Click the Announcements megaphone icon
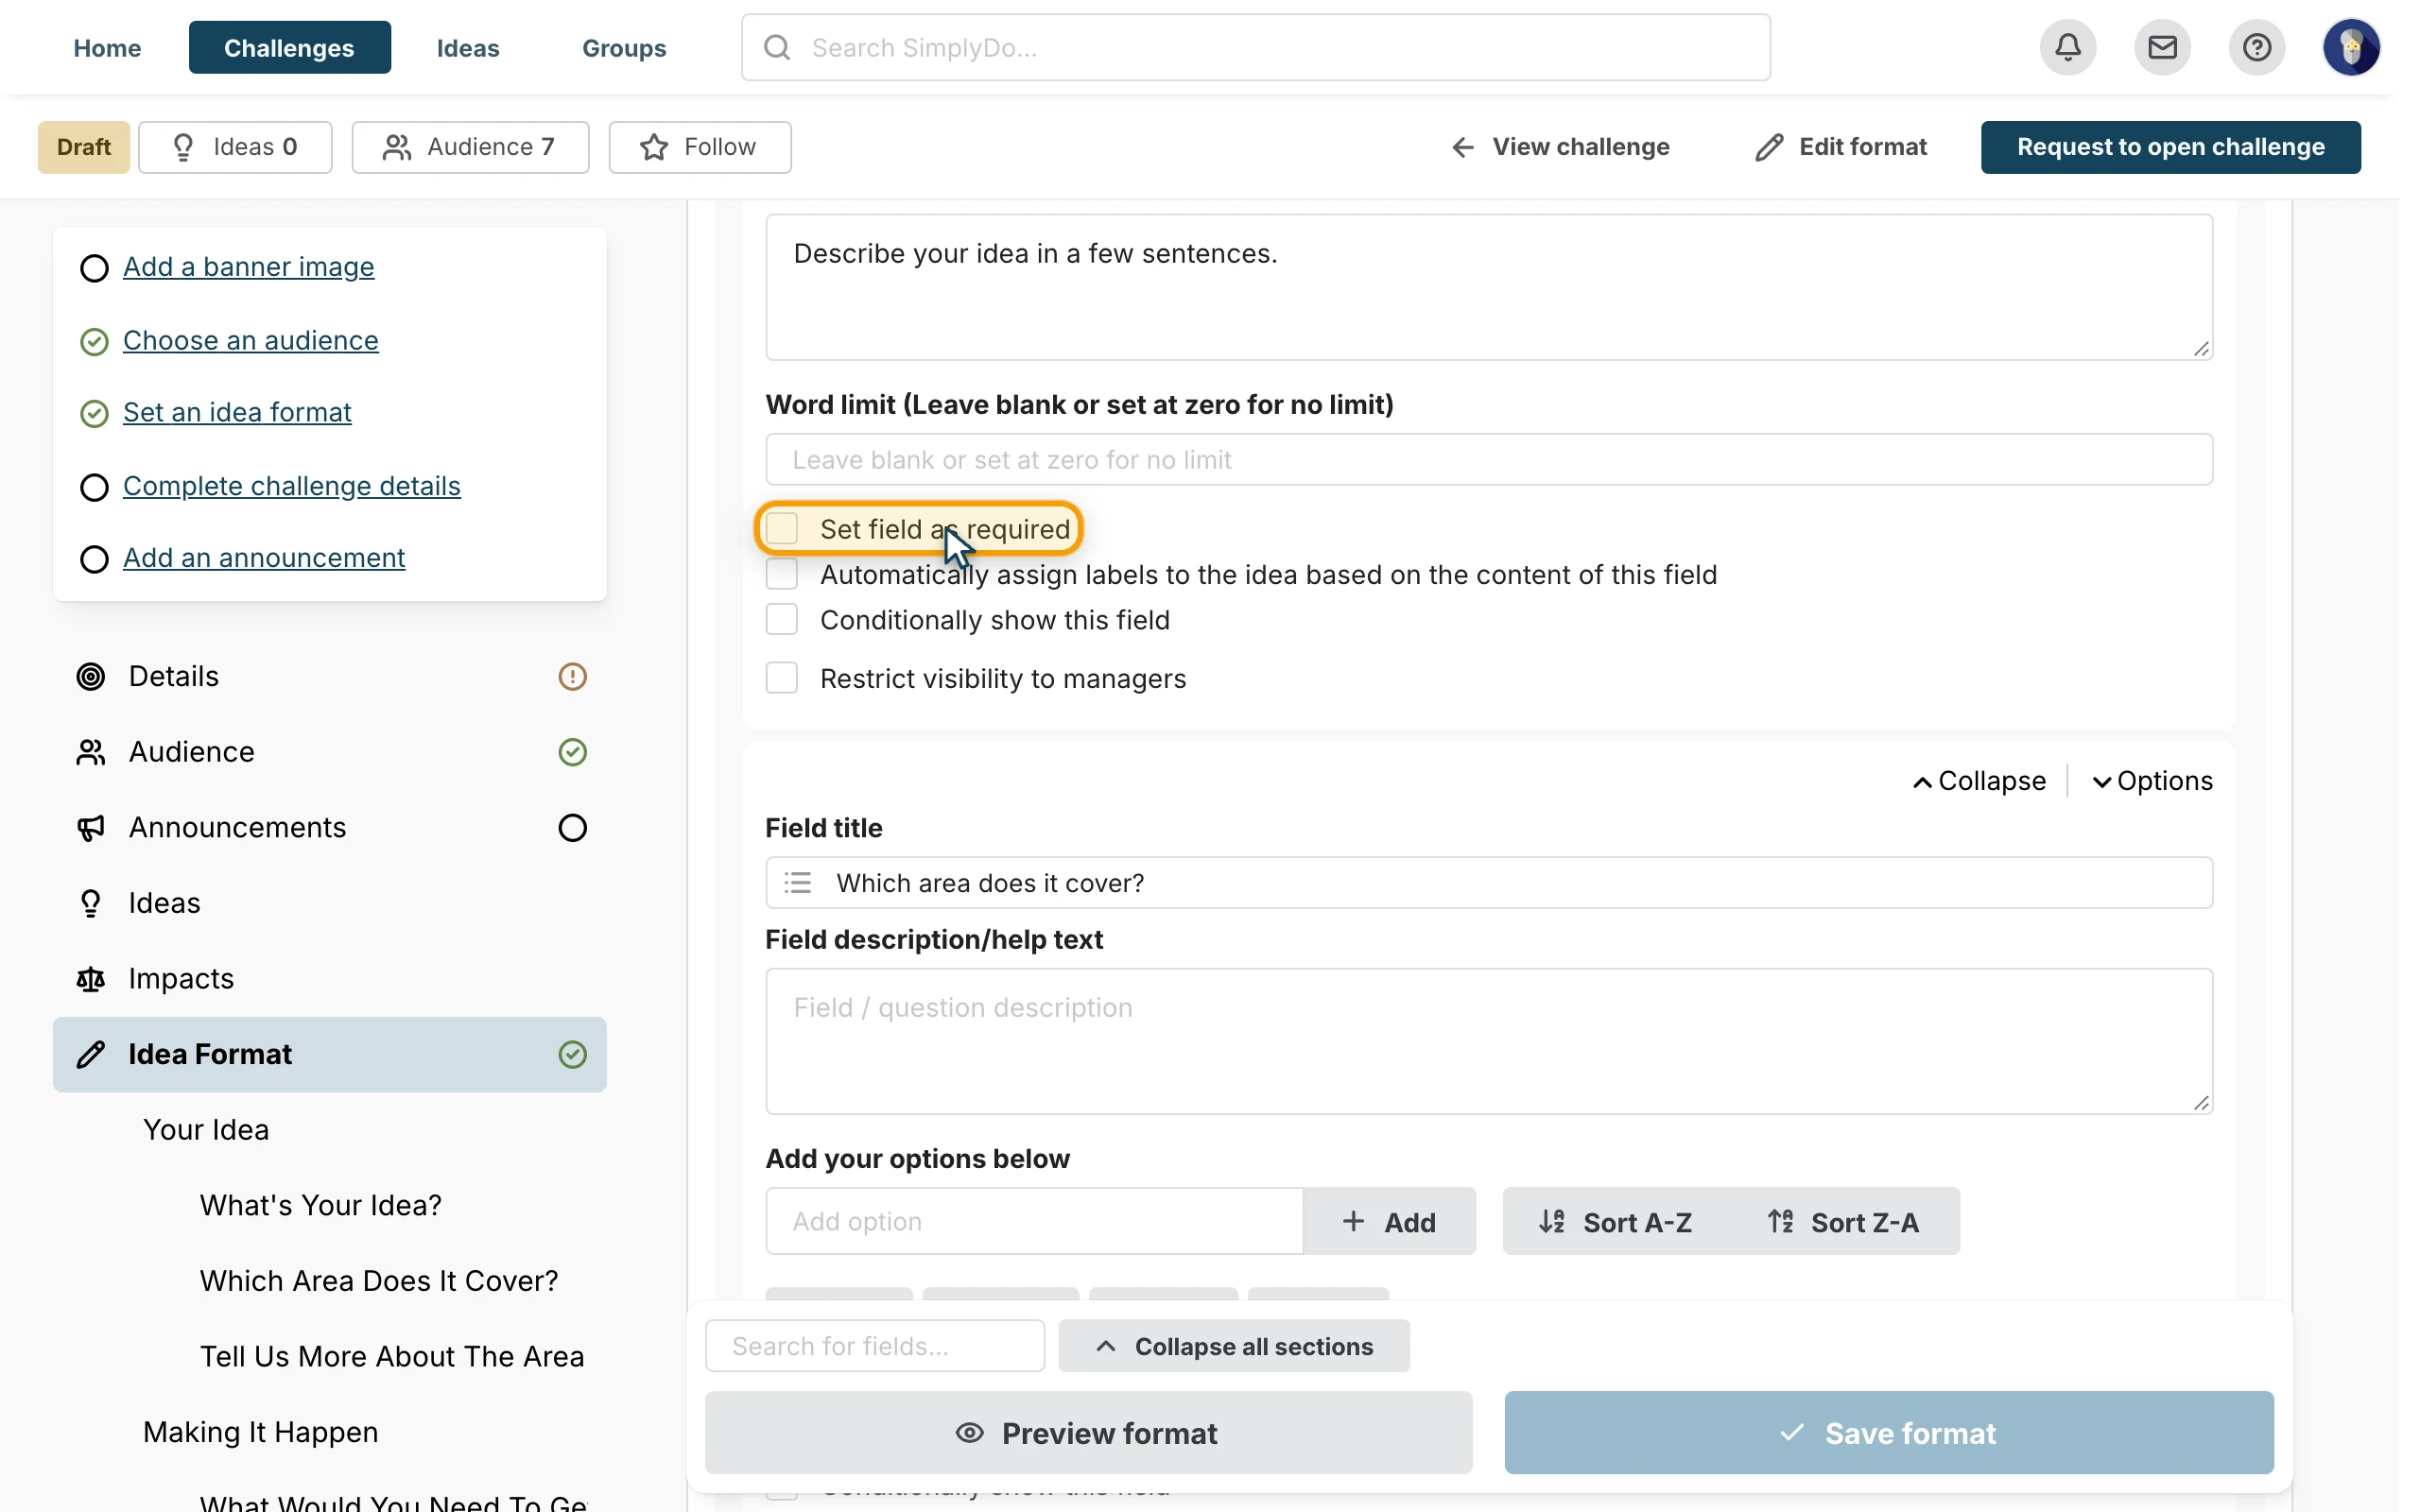This screenshot has width=2420, height=1512. tap(91, 828)
